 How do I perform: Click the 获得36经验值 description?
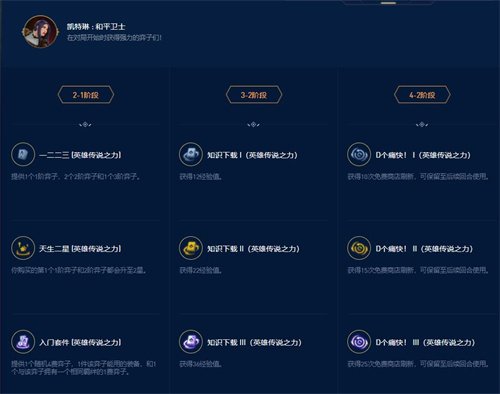(201, 364)
